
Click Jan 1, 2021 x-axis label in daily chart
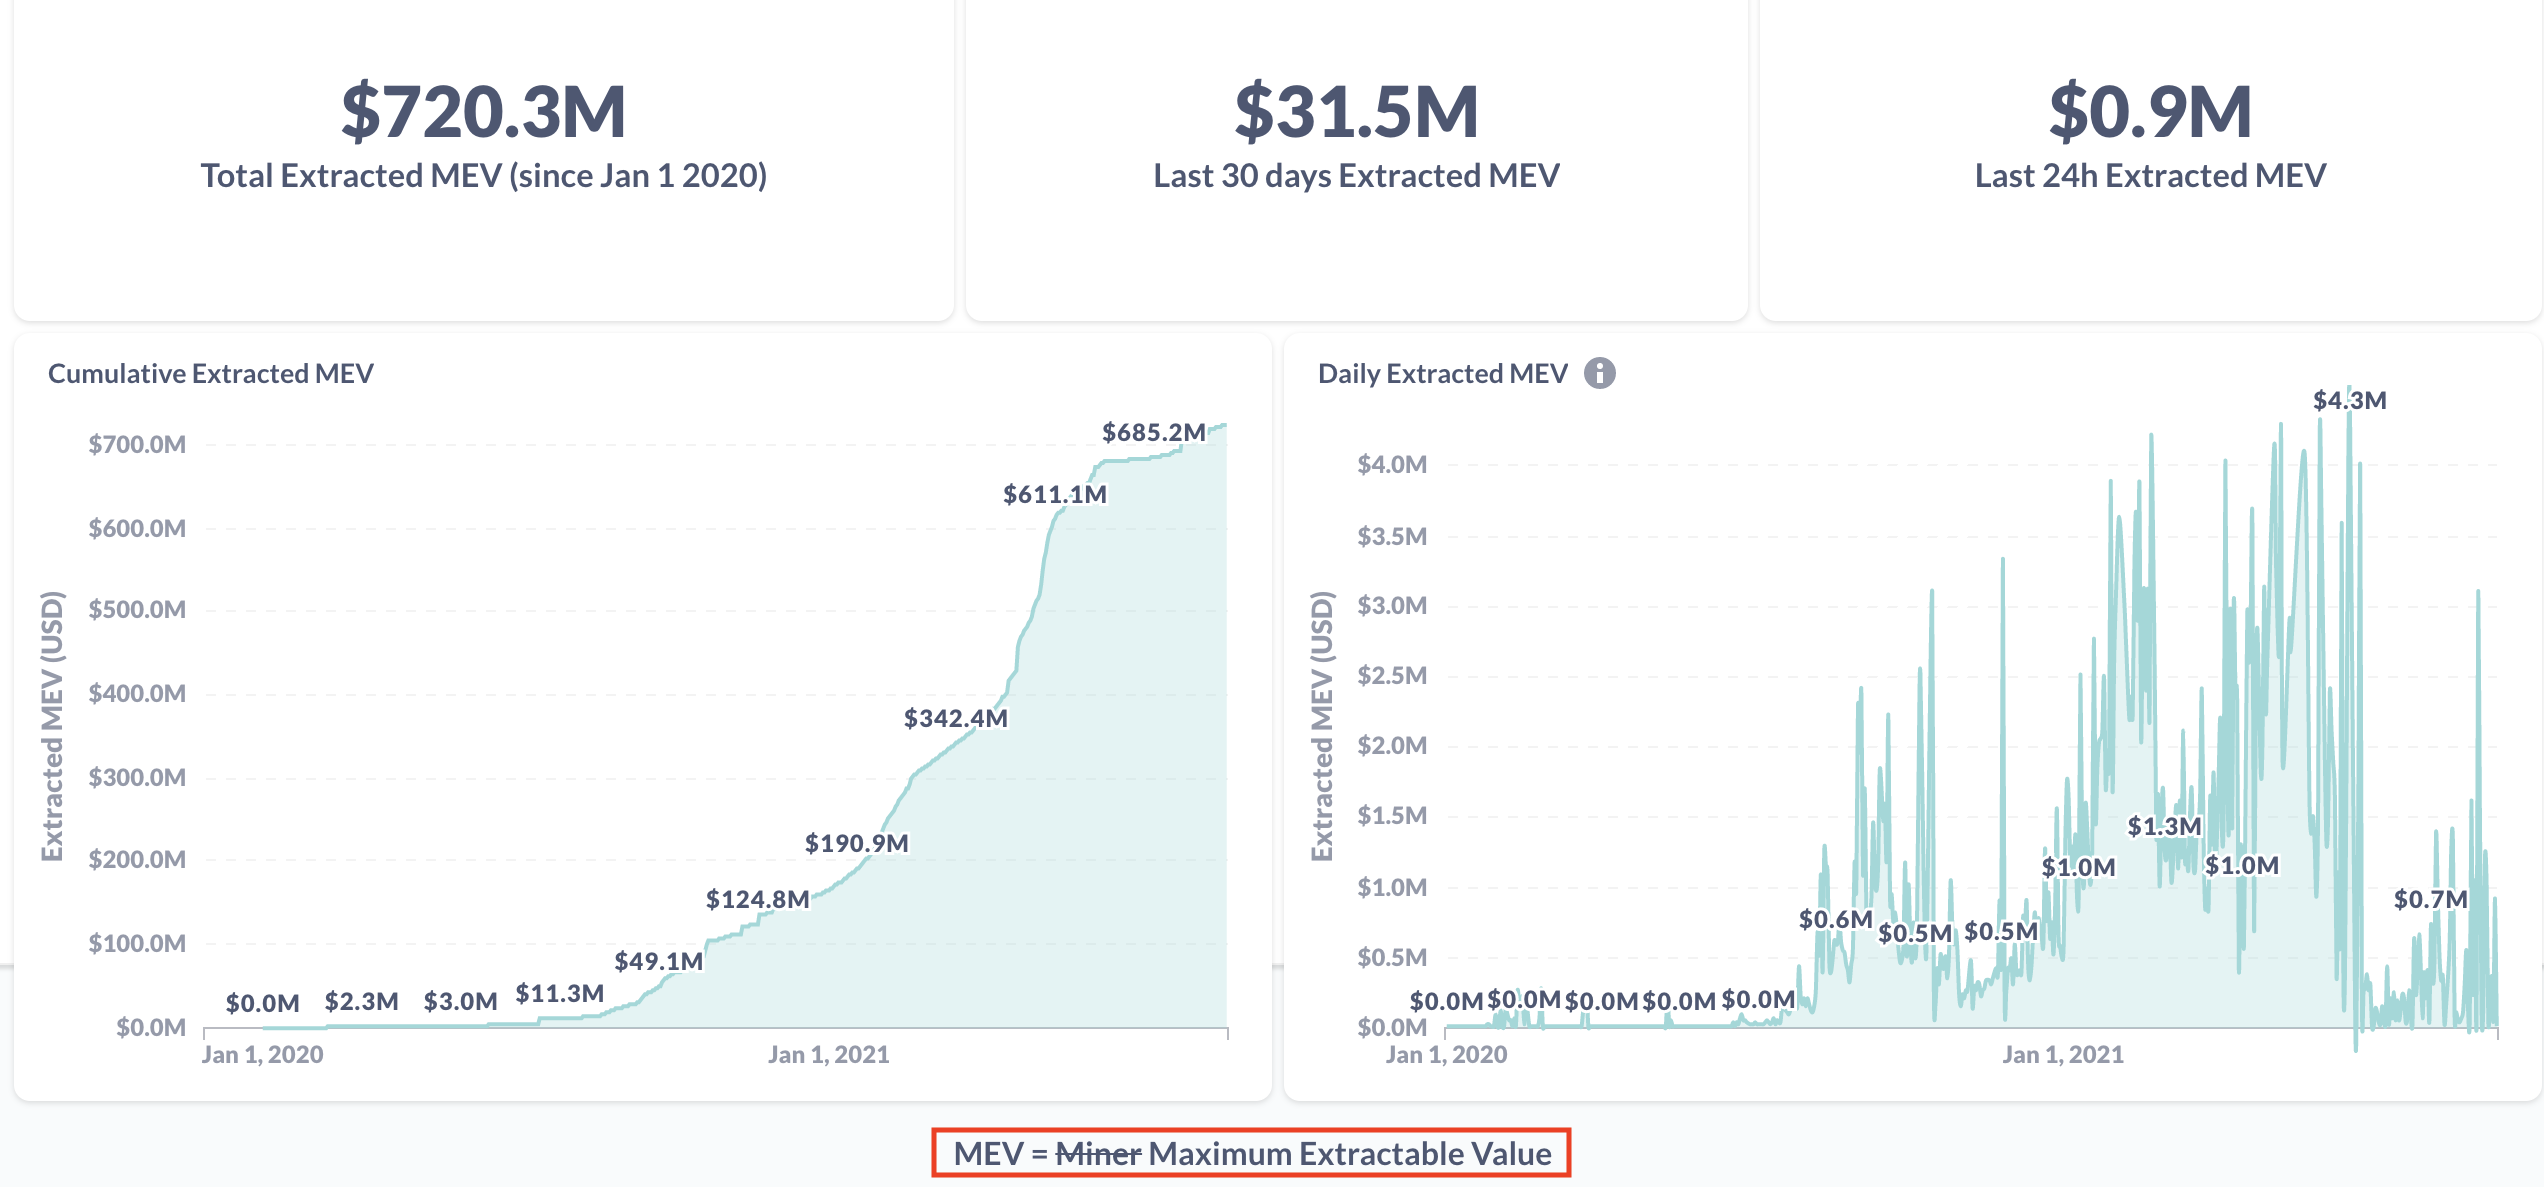click(x=2063, y=1054)
